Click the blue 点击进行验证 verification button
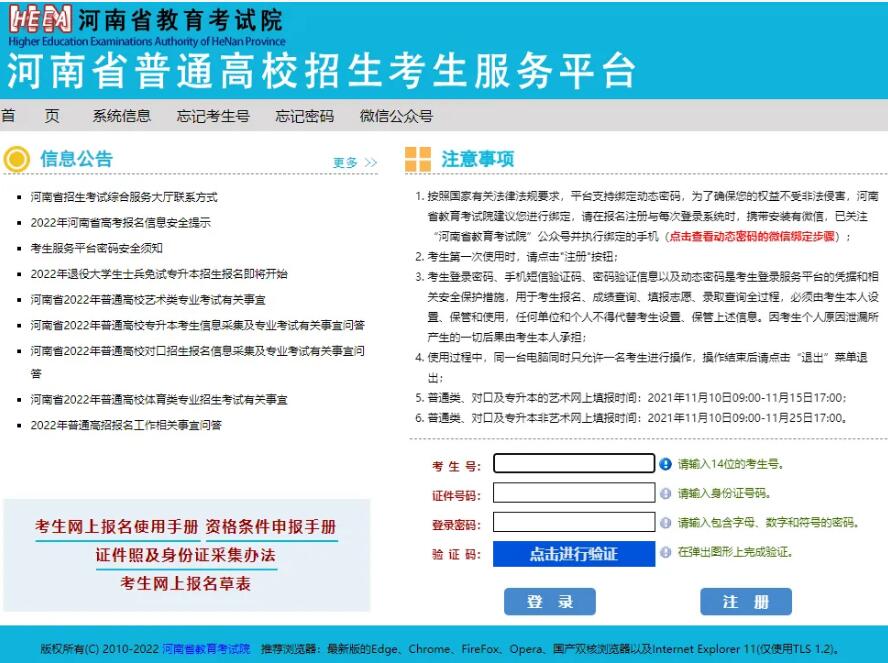 coord(574,554)
